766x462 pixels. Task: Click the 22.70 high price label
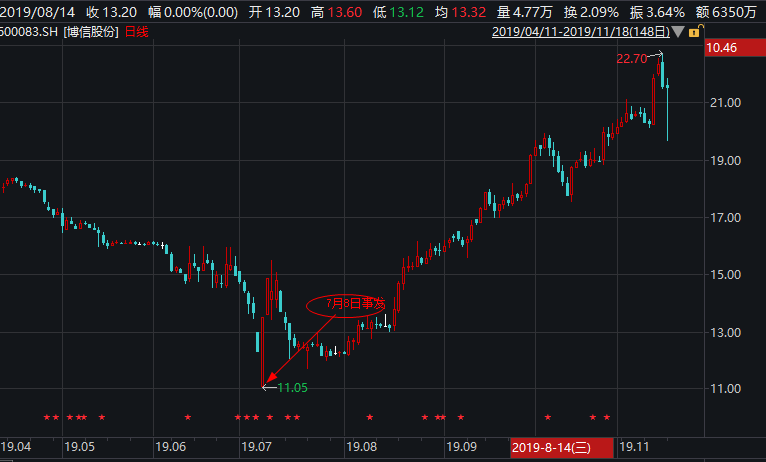click(x=631, y=59)
